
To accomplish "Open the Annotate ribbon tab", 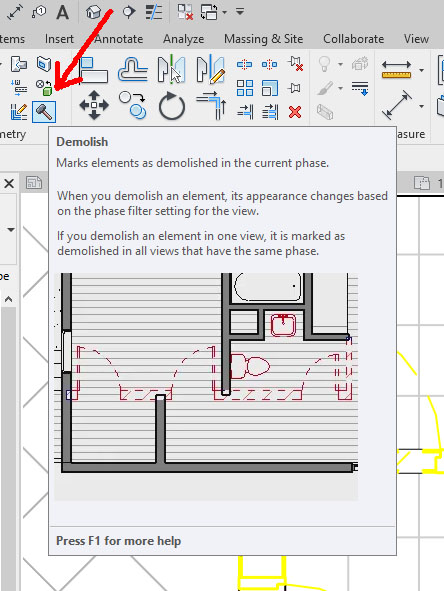I will click(119, 39).
